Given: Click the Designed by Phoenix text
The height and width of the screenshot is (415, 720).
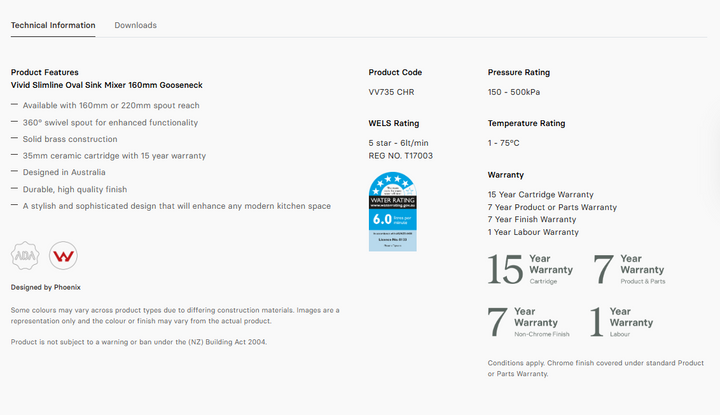Looking at the screenshot, I should (46, 287).
